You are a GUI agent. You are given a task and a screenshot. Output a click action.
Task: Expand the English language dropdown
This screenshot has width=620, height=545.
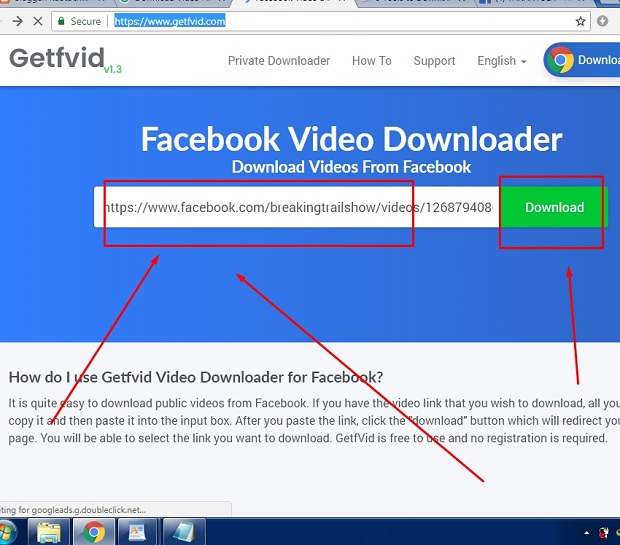[501, 61]
